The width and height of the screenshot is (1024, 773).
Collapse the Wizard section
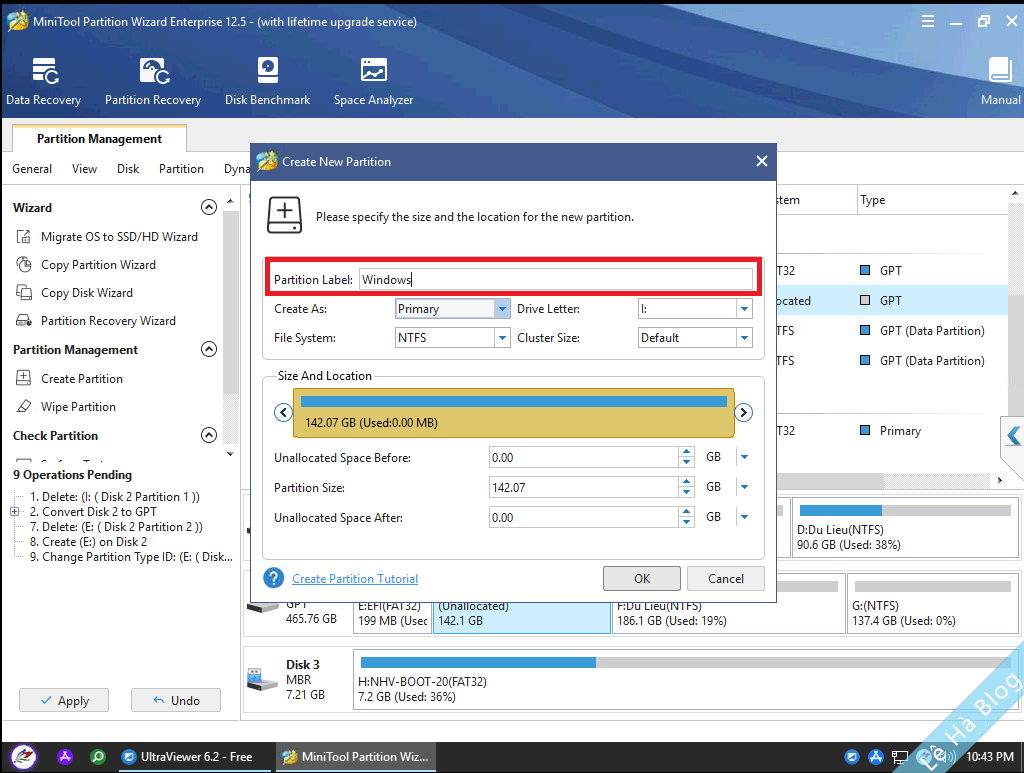click(x=209, y=208)
